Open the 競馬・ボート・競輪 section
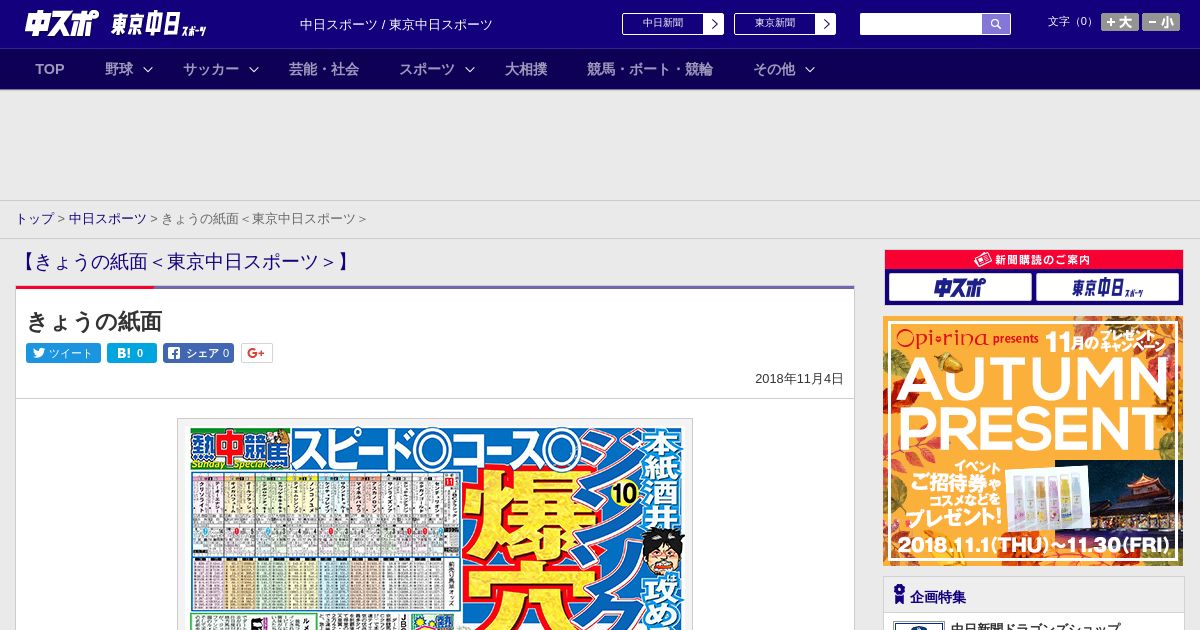This screenshot has height=630, width=1200. 650,69
